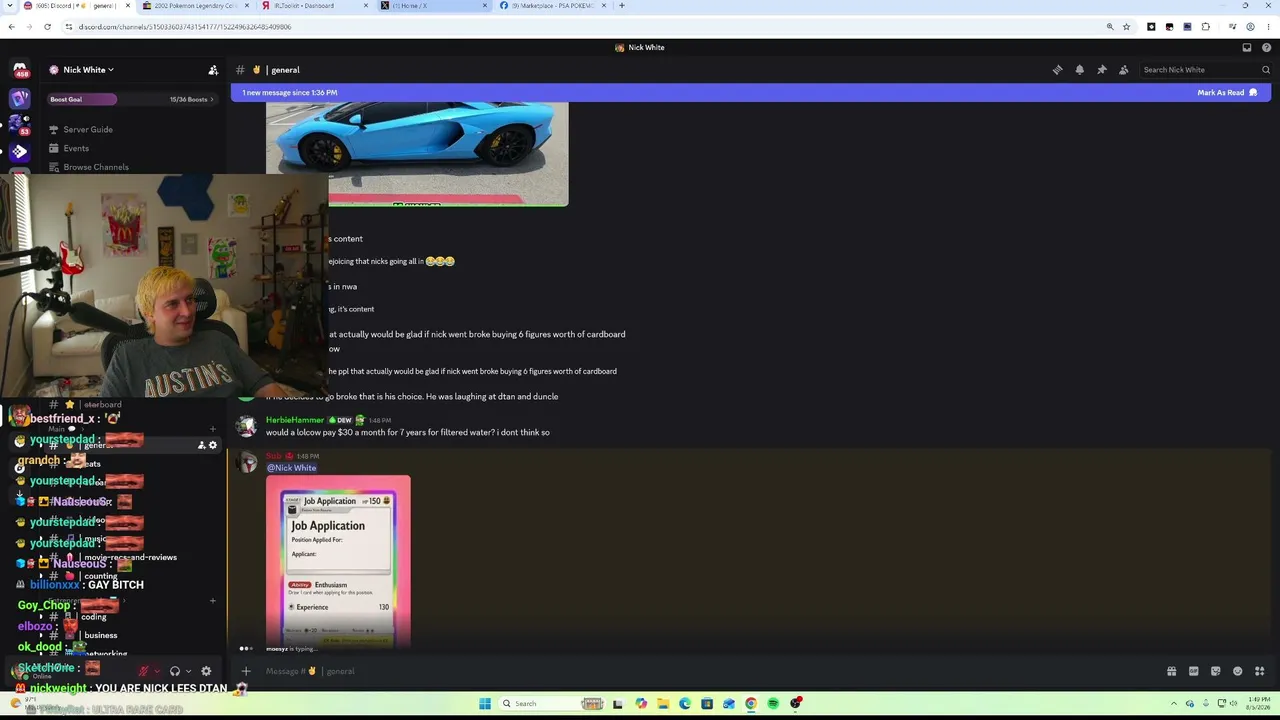Open the Extensions puzzle icon

(x=1205, y=27)
